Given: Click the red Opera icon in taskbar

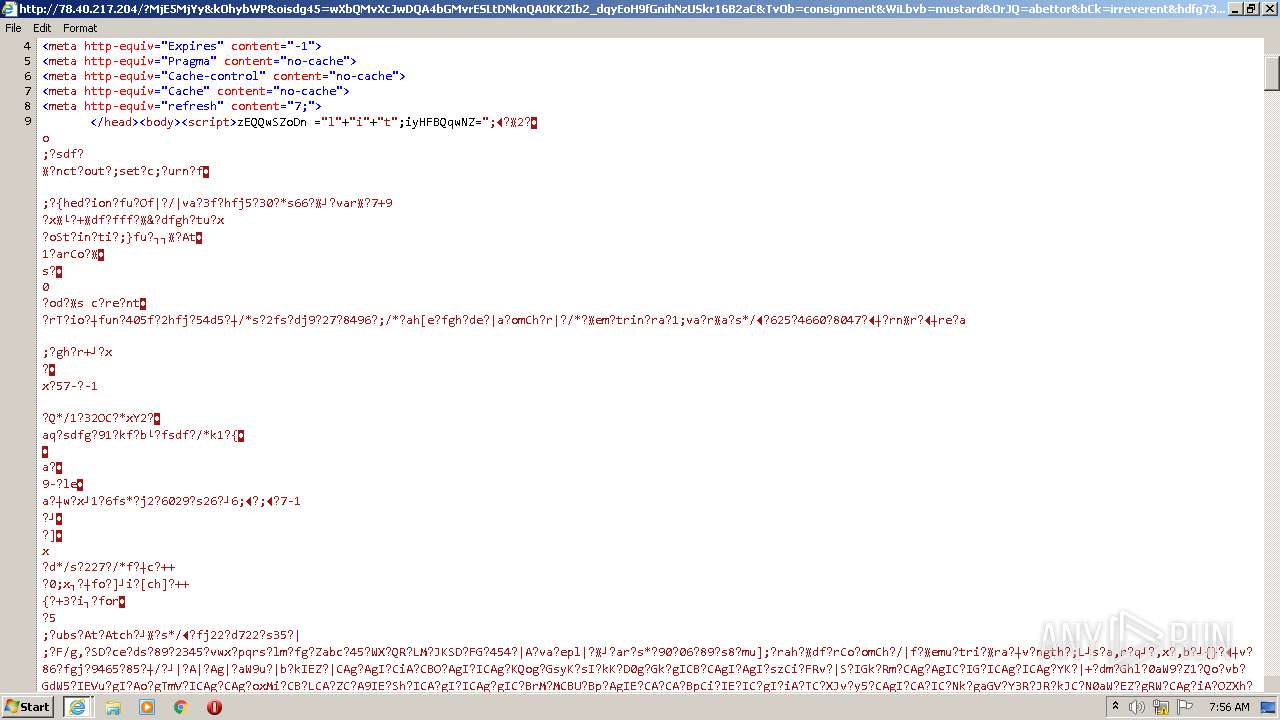Looking at the screenshot, I should (214, 707).
